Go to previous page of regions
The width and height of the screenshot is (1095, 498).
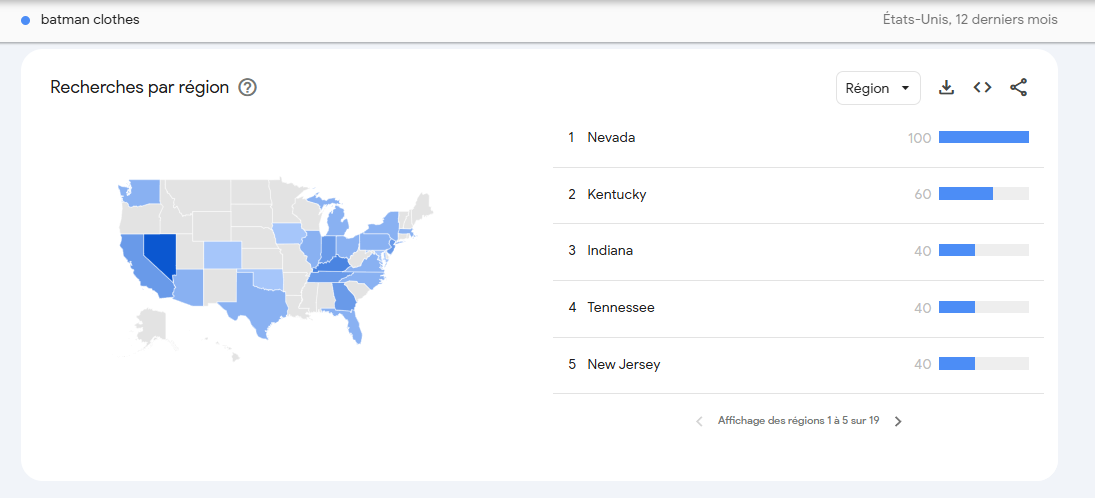[x=699, y=422]
